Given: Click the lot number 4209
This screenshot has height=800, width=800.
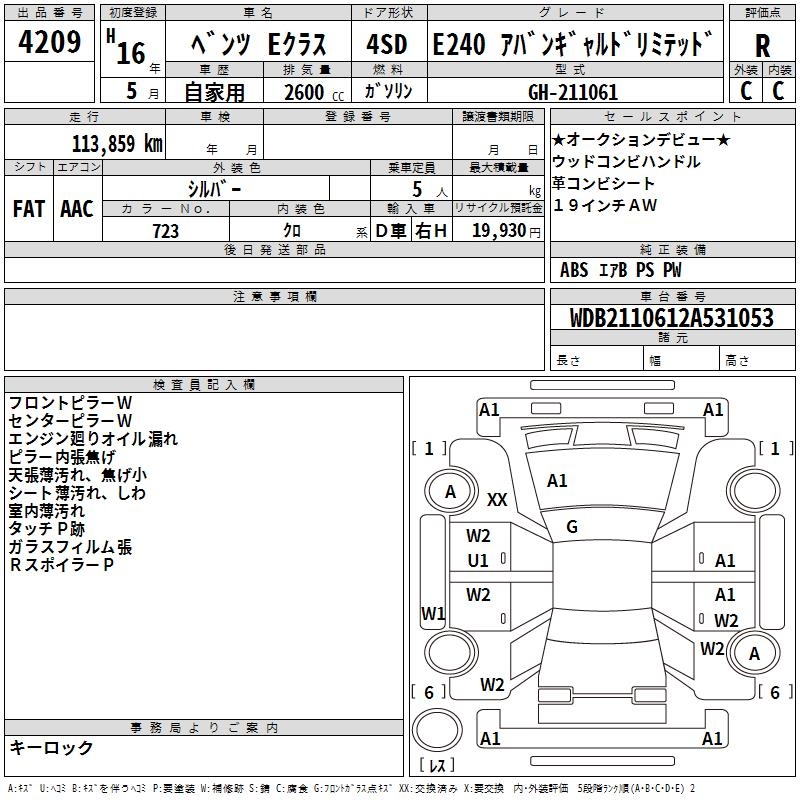Looking at the screenshot, I should [x=49, y=42].
